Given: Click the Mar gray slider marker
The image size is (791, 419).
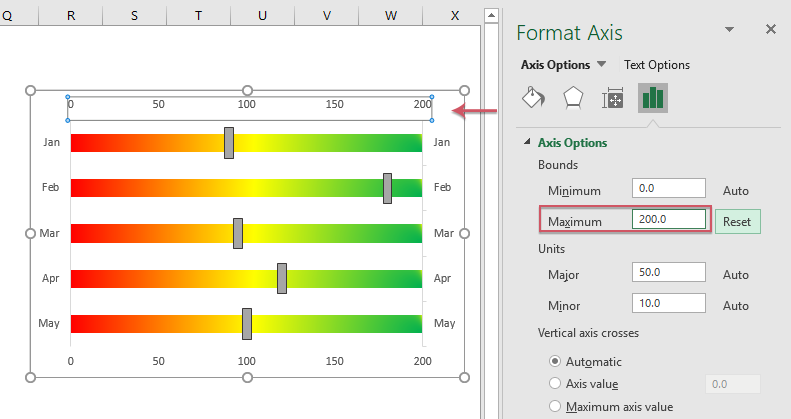Looking at the screenshot, I should point(238,233).
